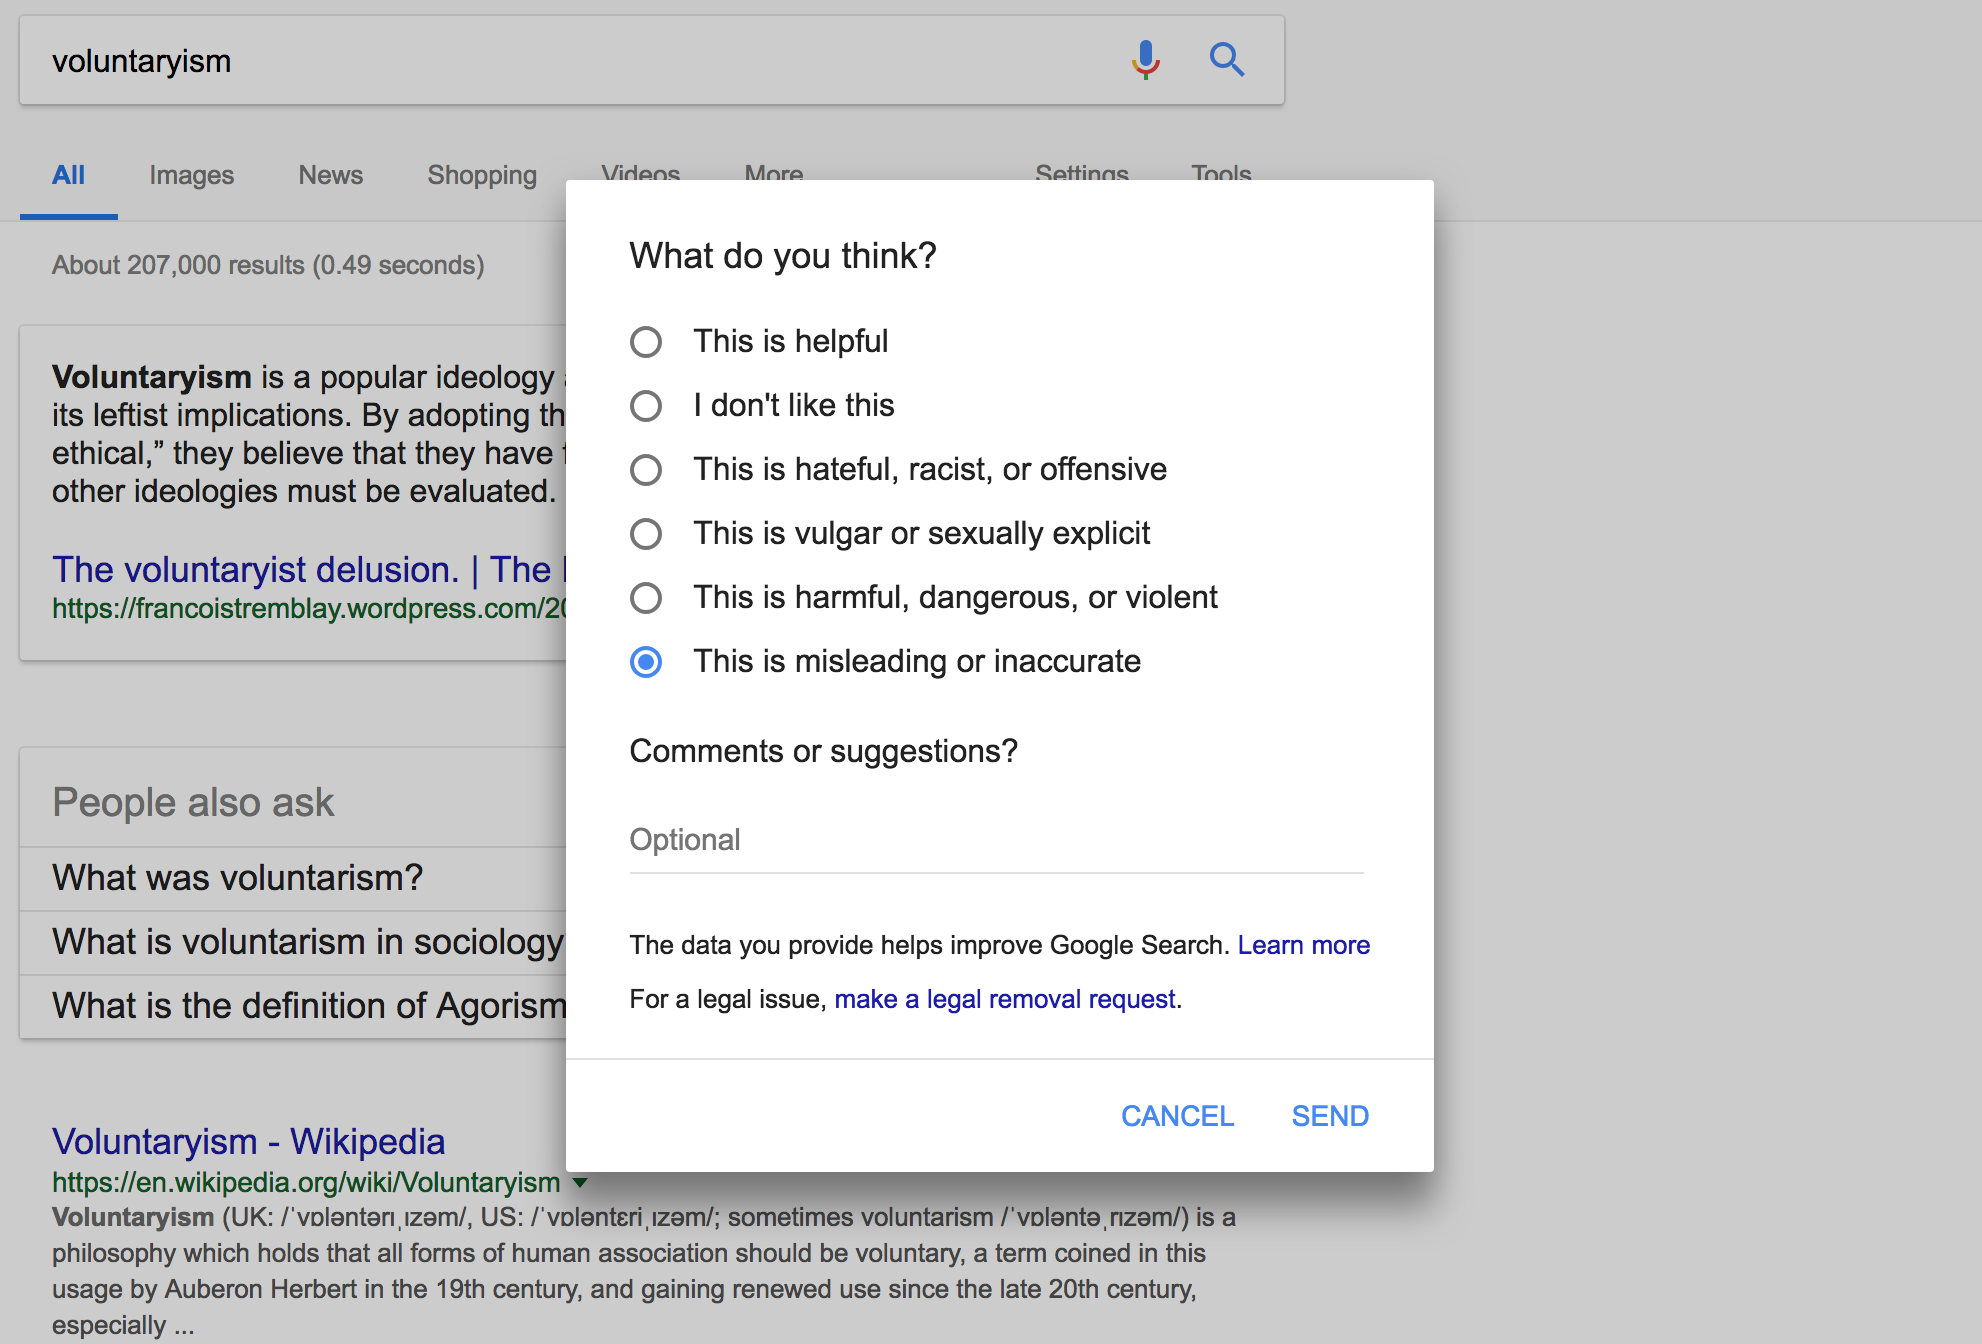Toggle 'This is harmful, dangerous, or violent' option
This screenshot has height=1344, width=1982.
pyautogui.click(x=645, y=596)
